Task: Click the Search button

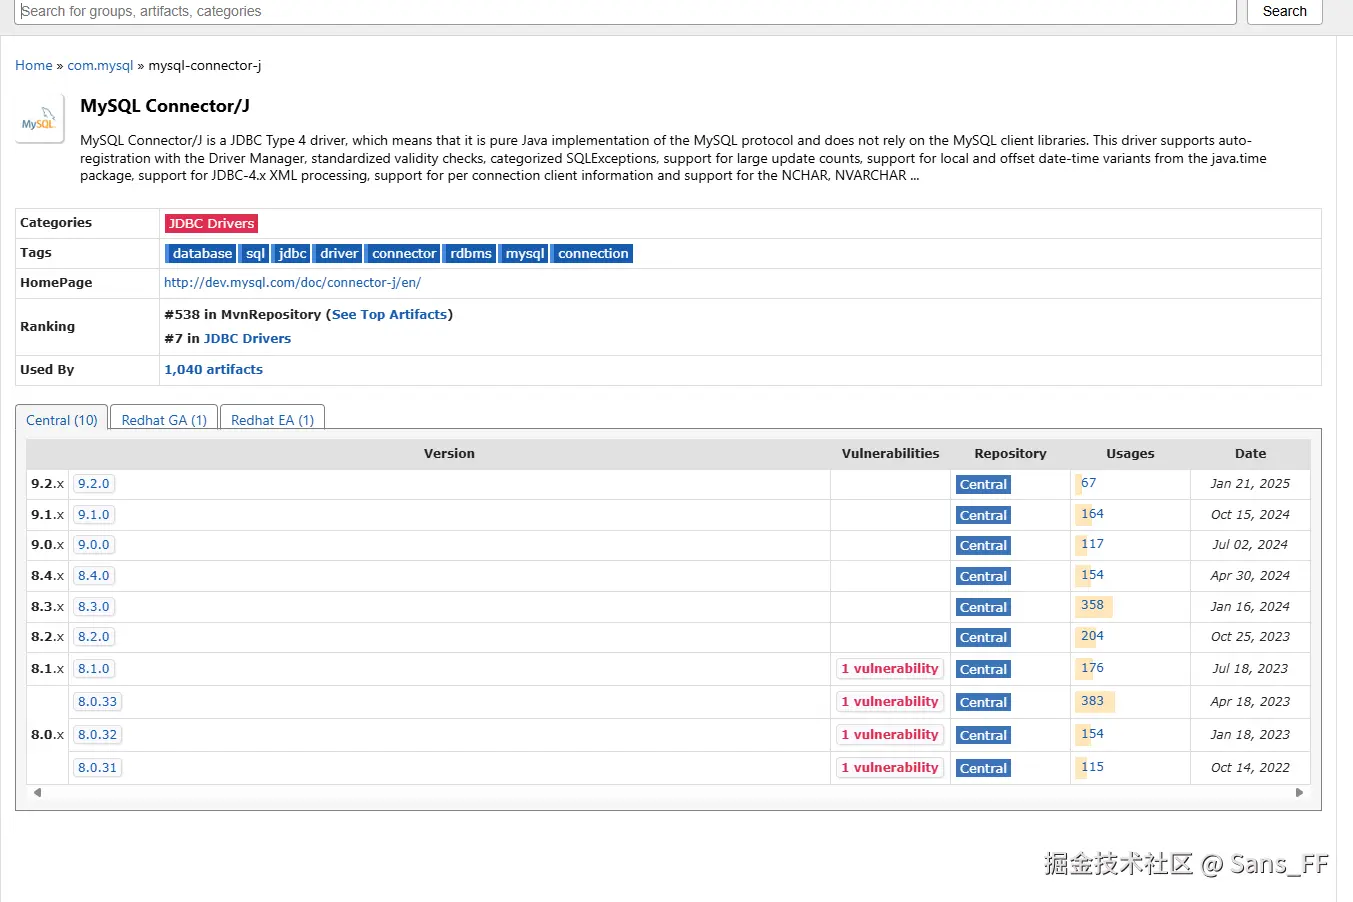Action: point(1284,11)
